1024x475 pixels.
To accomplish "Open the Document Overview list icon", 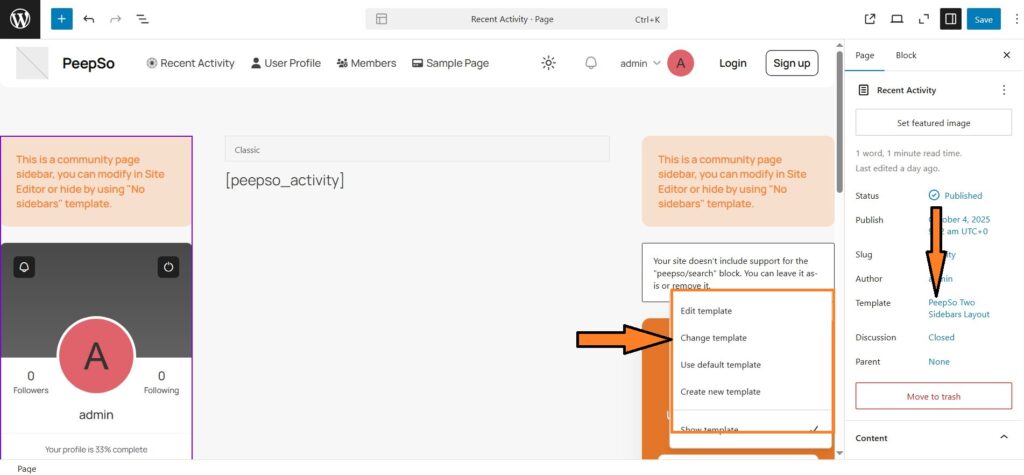I will pos(142,19).
